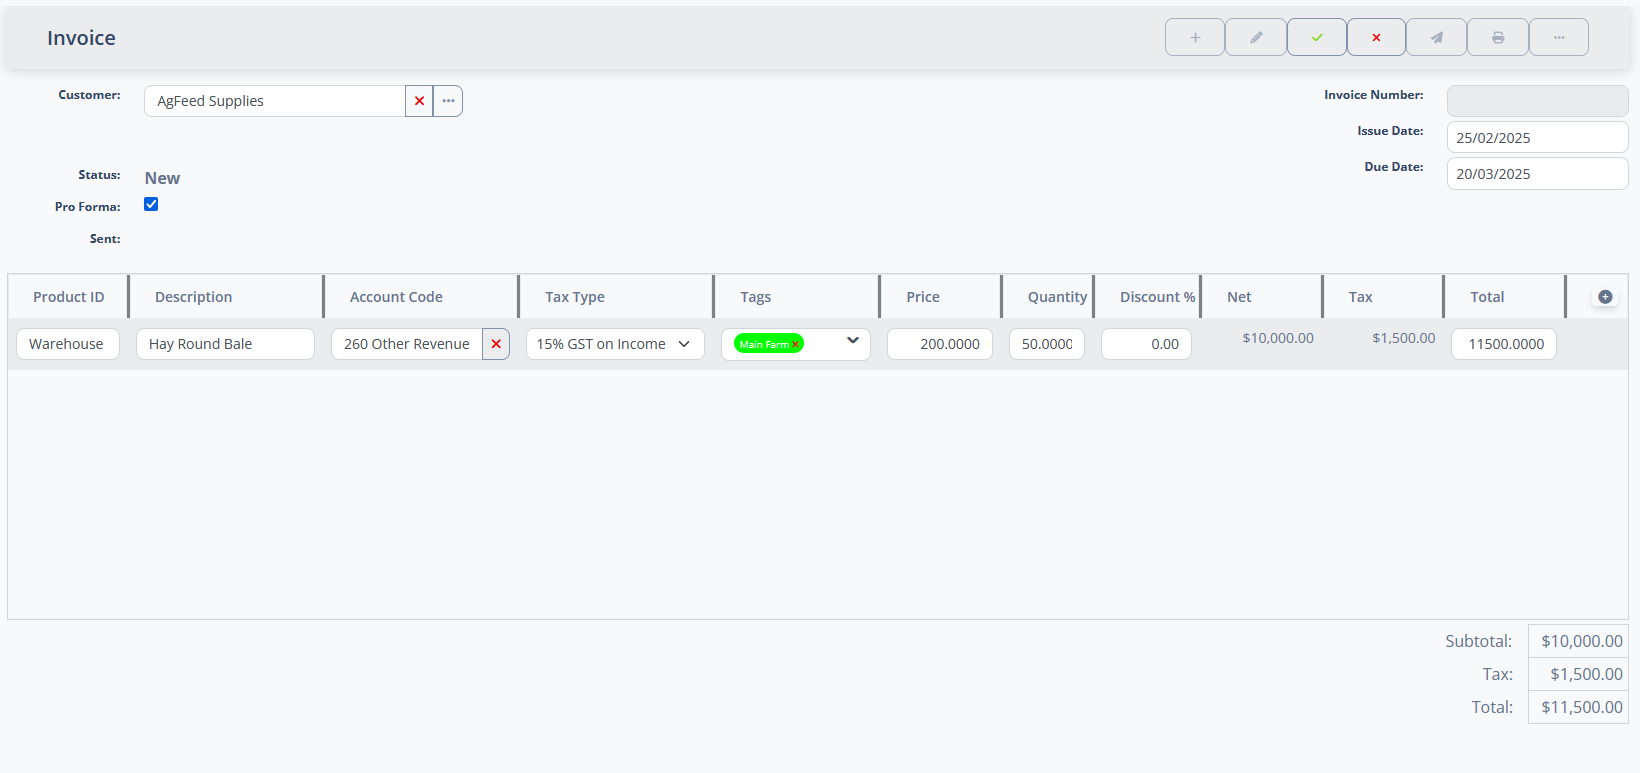Click the Hay Round Bale description field
The width and height of the screenshot is (1640, 773).
coord(225,344)
